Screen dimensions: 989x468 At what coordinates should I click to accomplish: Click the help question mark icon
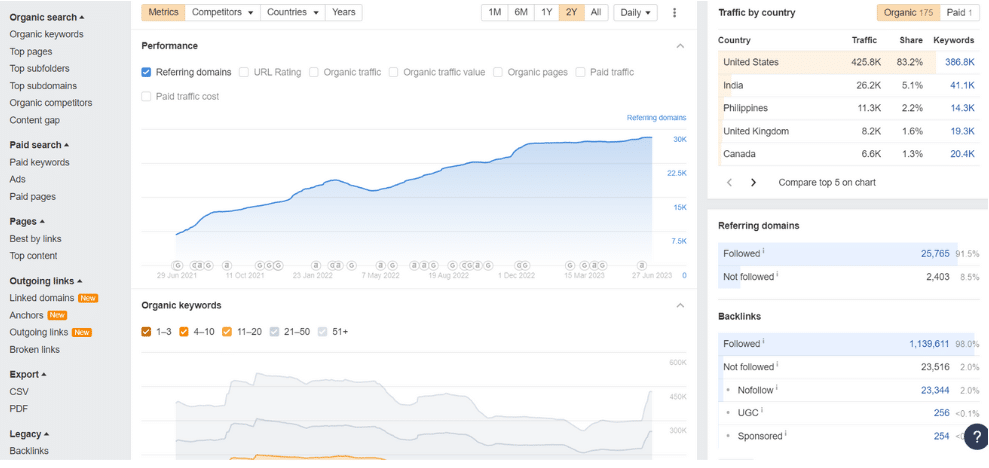(976, 436)
